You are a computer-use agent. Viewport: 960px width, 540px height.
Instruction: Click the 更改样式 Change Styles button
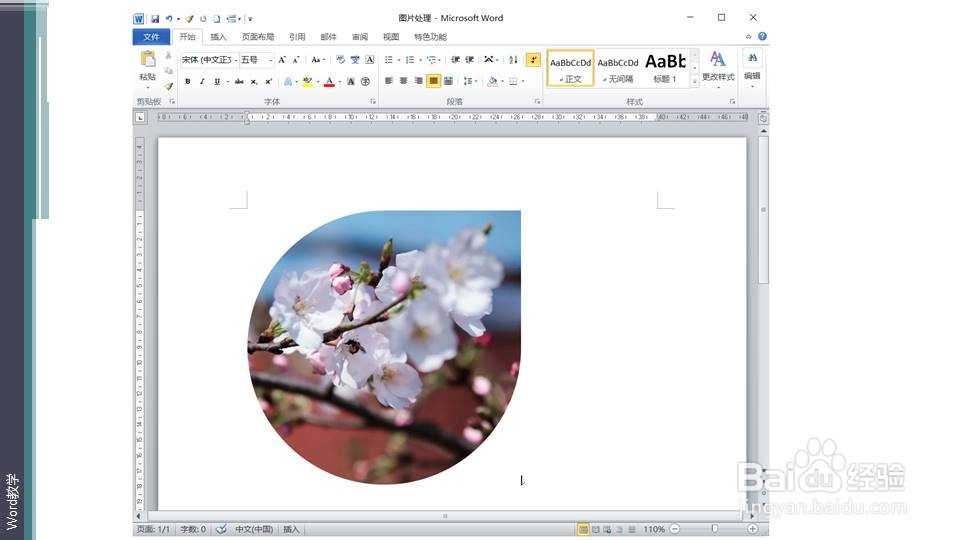coord(718,68)
